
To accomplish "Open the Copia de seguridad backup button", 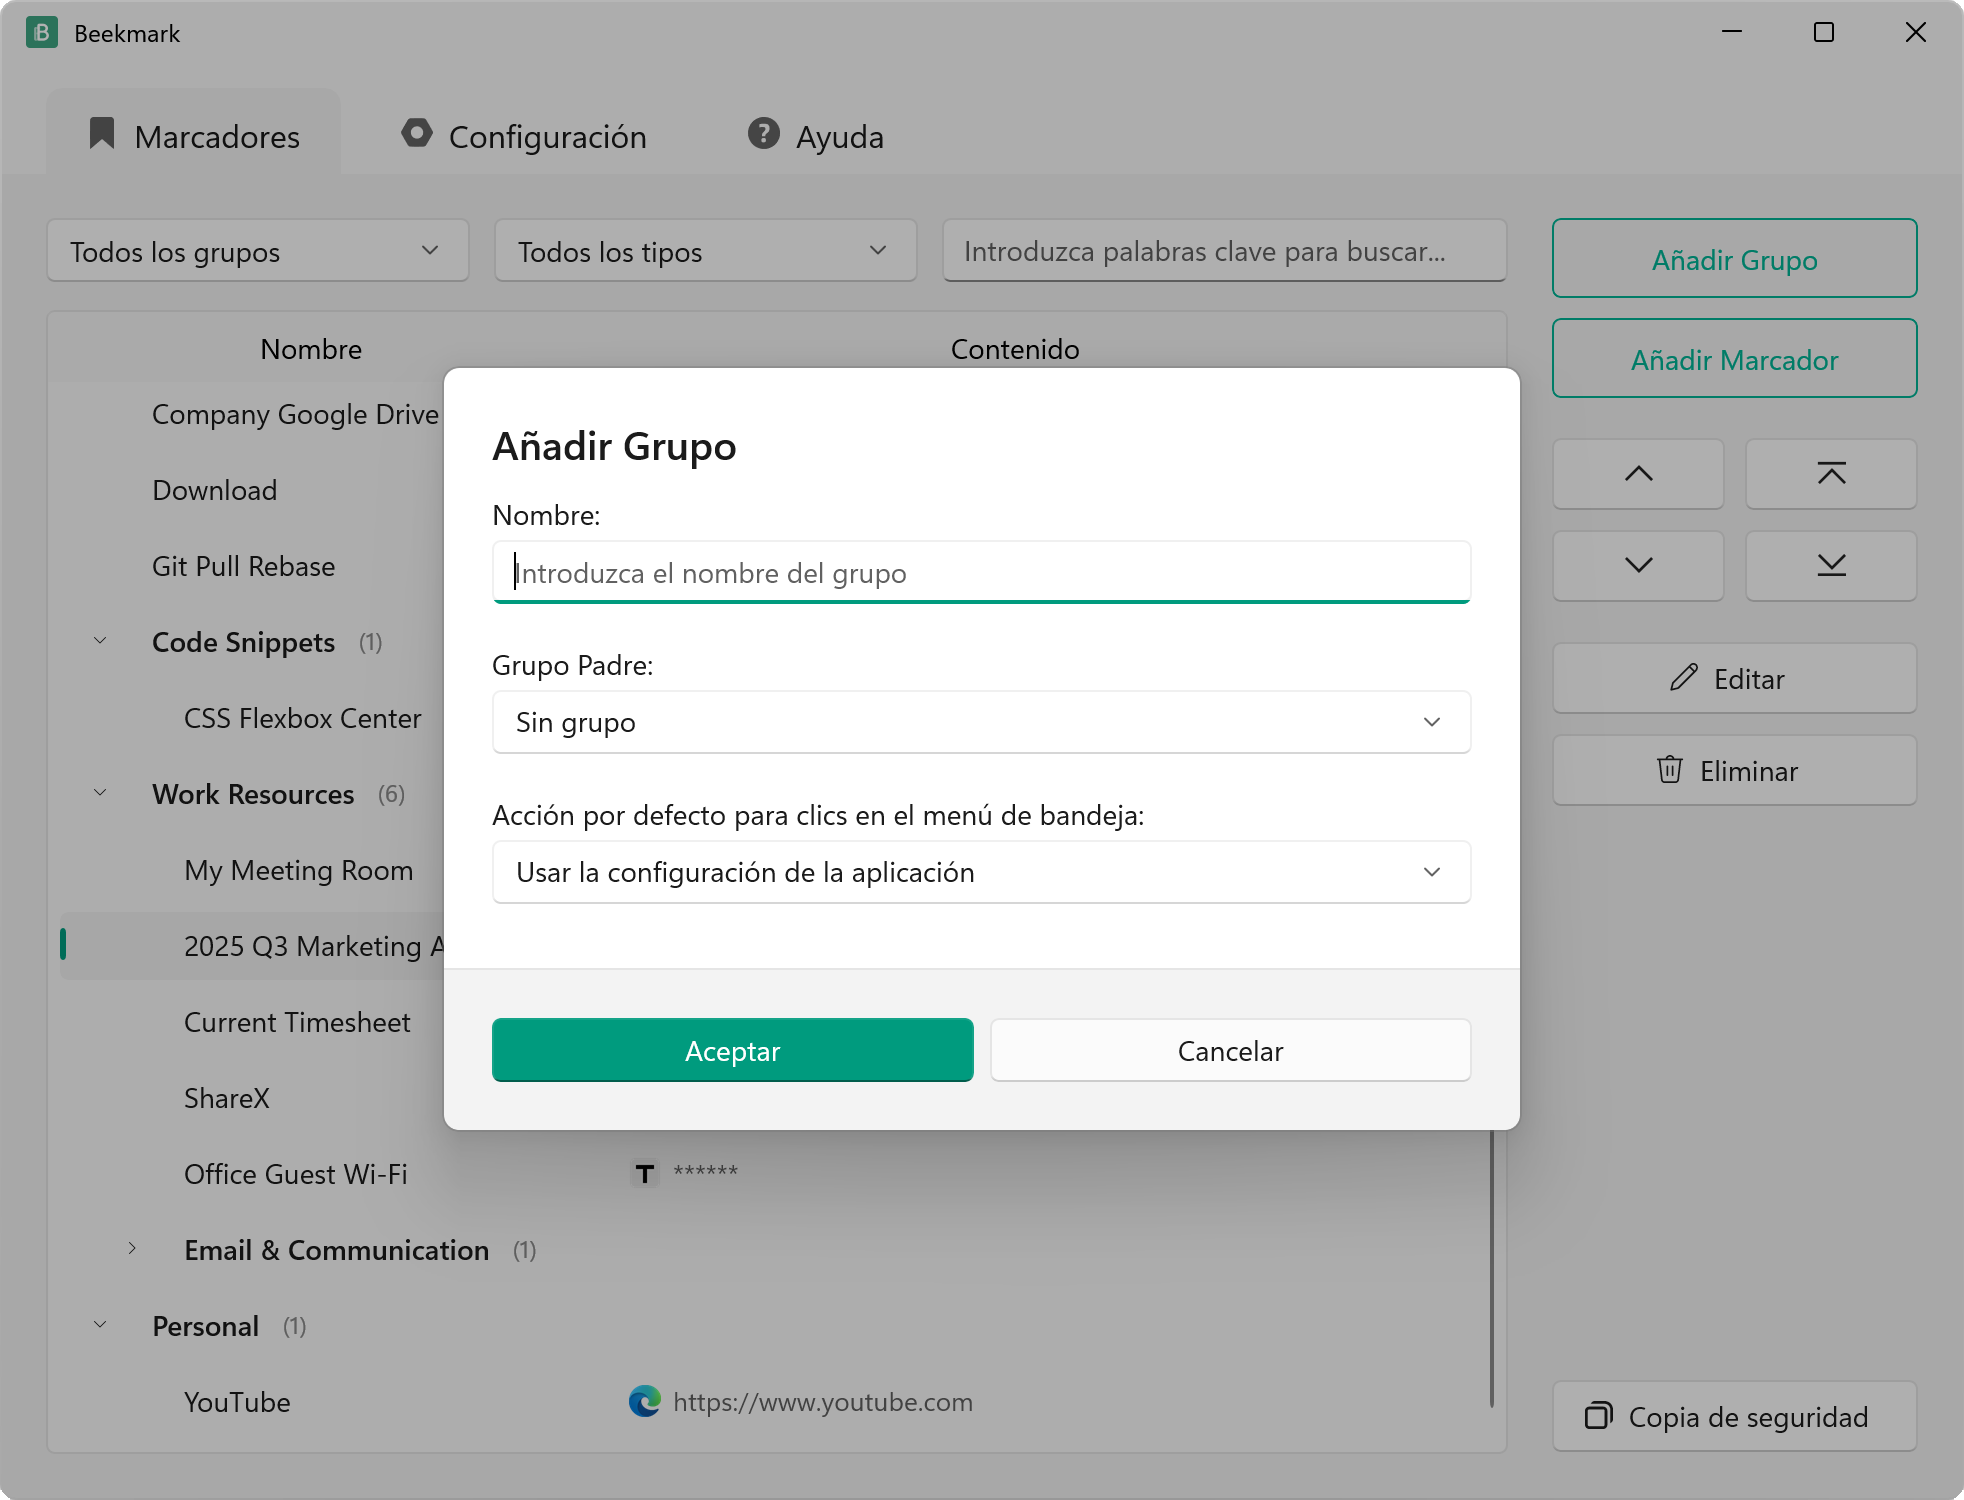I will coord(1734,1416).
